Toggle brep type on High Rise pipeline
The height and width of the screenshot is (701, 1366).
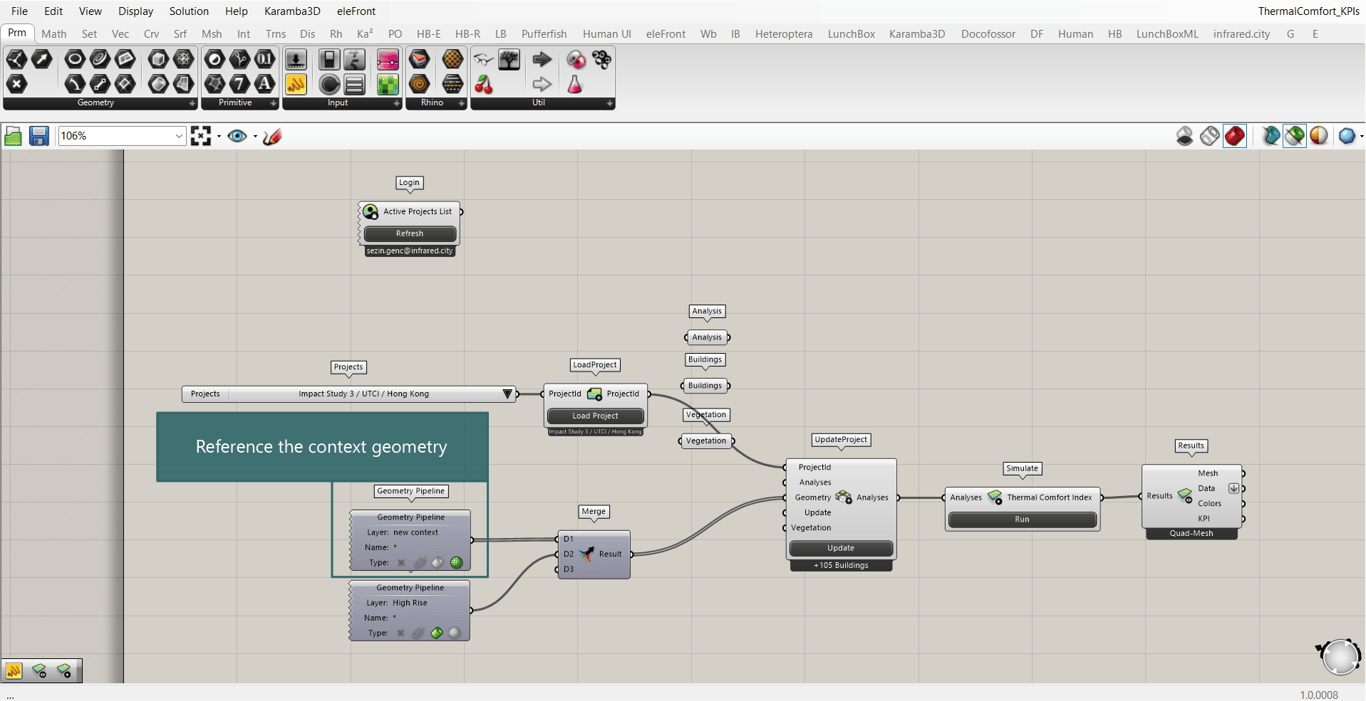point(437,633)
